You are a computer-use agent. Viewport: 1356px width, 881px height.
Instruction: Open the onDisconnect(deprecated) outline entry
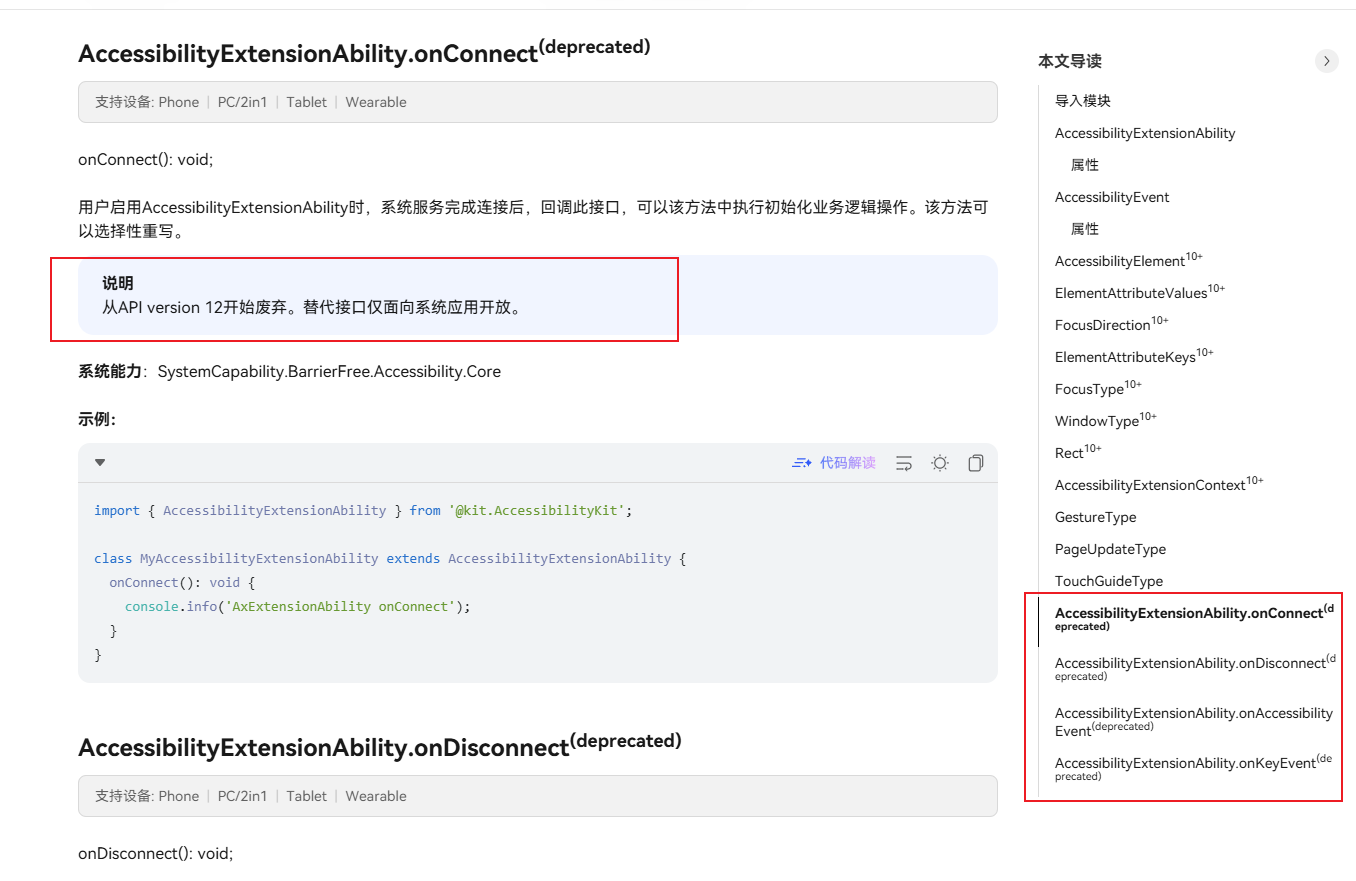point(1195,668)
